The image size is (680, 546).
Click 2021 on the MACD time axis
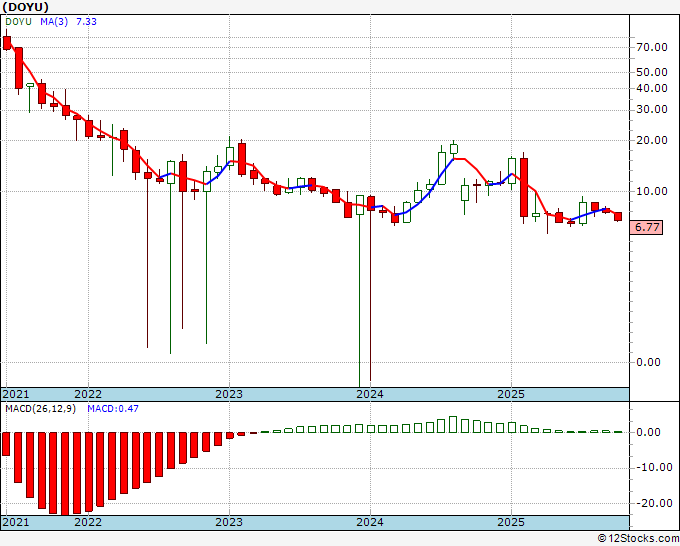click(x=16, y=522)
